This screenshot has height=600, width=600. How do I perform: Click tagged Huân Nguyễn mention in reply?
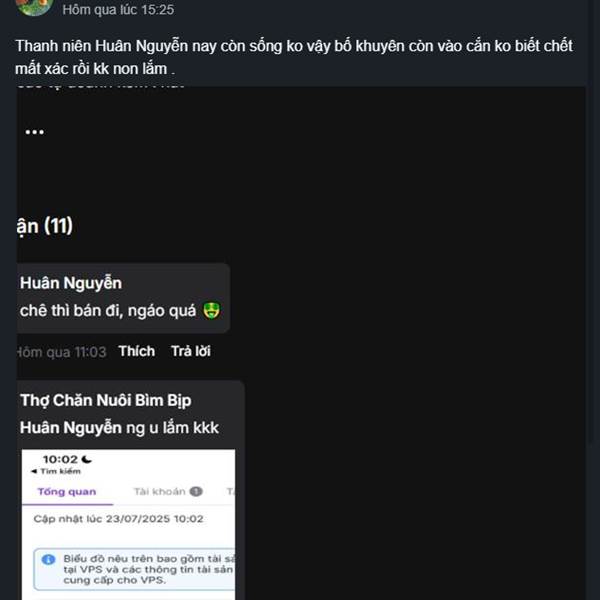click(x=71, y=427)
